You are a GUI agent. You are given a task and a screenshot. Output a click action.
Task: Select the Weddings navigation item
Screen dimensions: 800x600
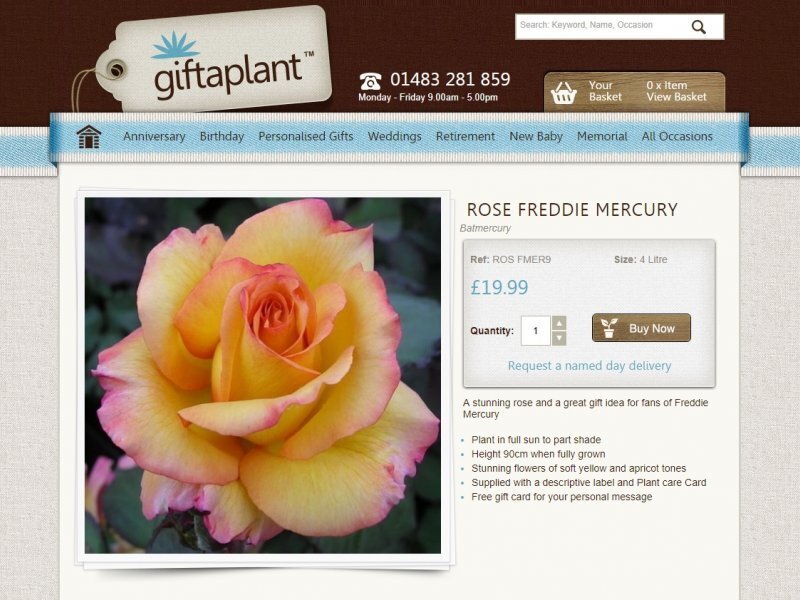point(394,137)
